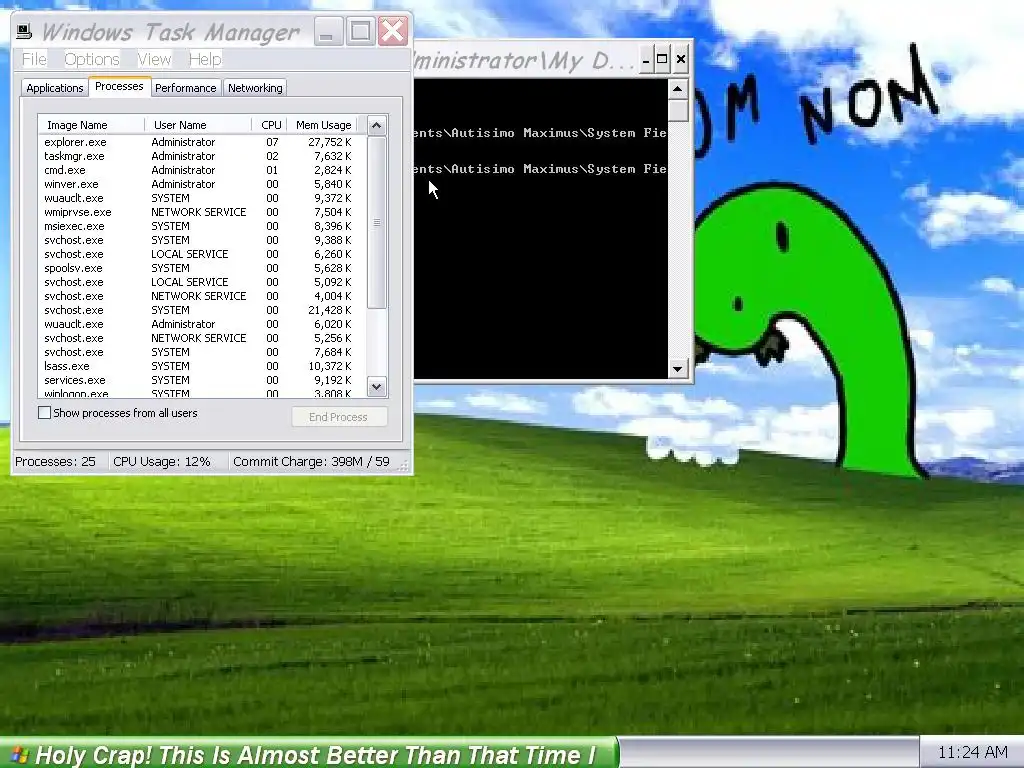Click the 11:24 AM taskbar clock
This screenshot has width=1024, height=768.
point(972,753)
